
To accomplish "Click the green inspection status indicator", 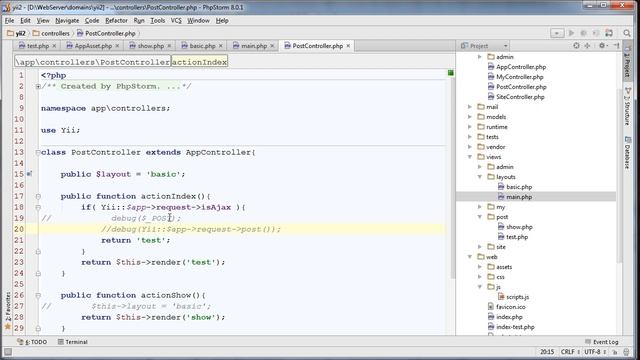I will click(451, 73).
